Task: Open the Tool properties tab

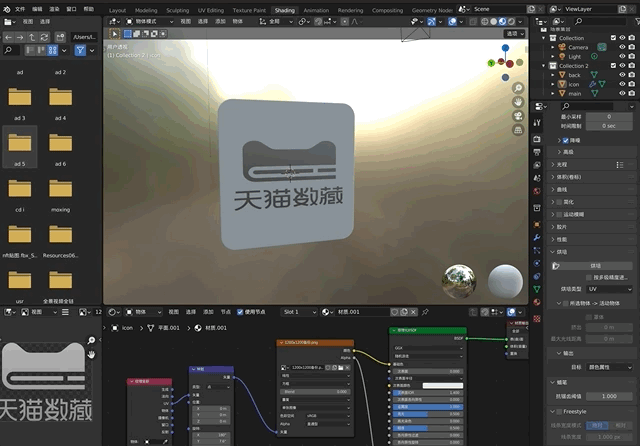Action: (x=537, y=123)
